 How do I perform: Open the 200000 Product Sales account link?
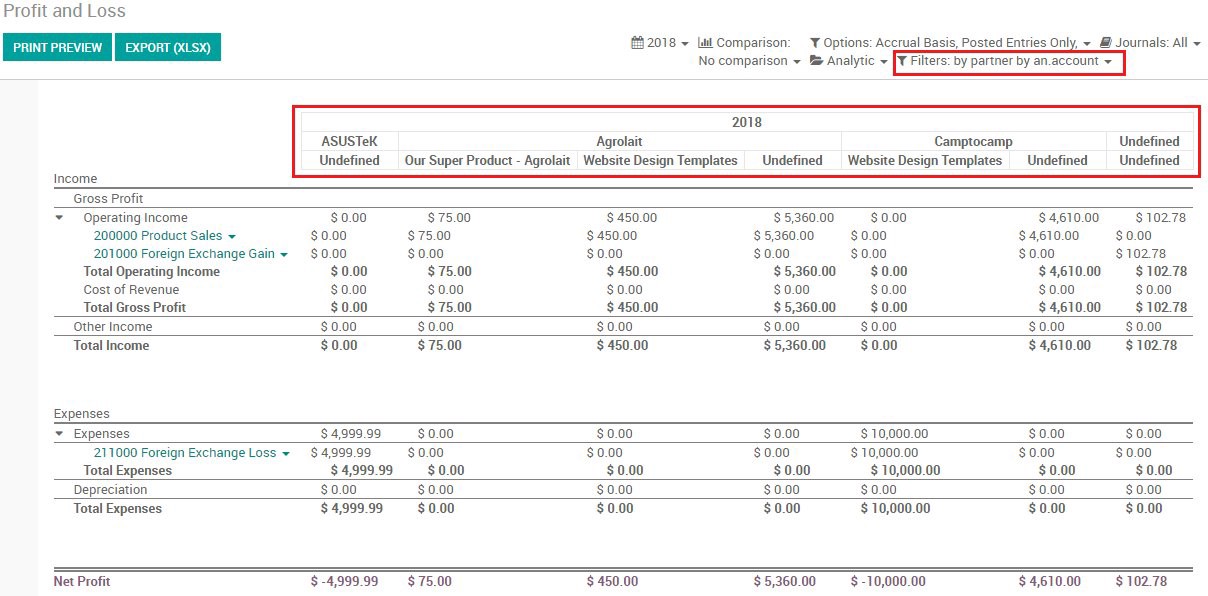pos(158,236)
